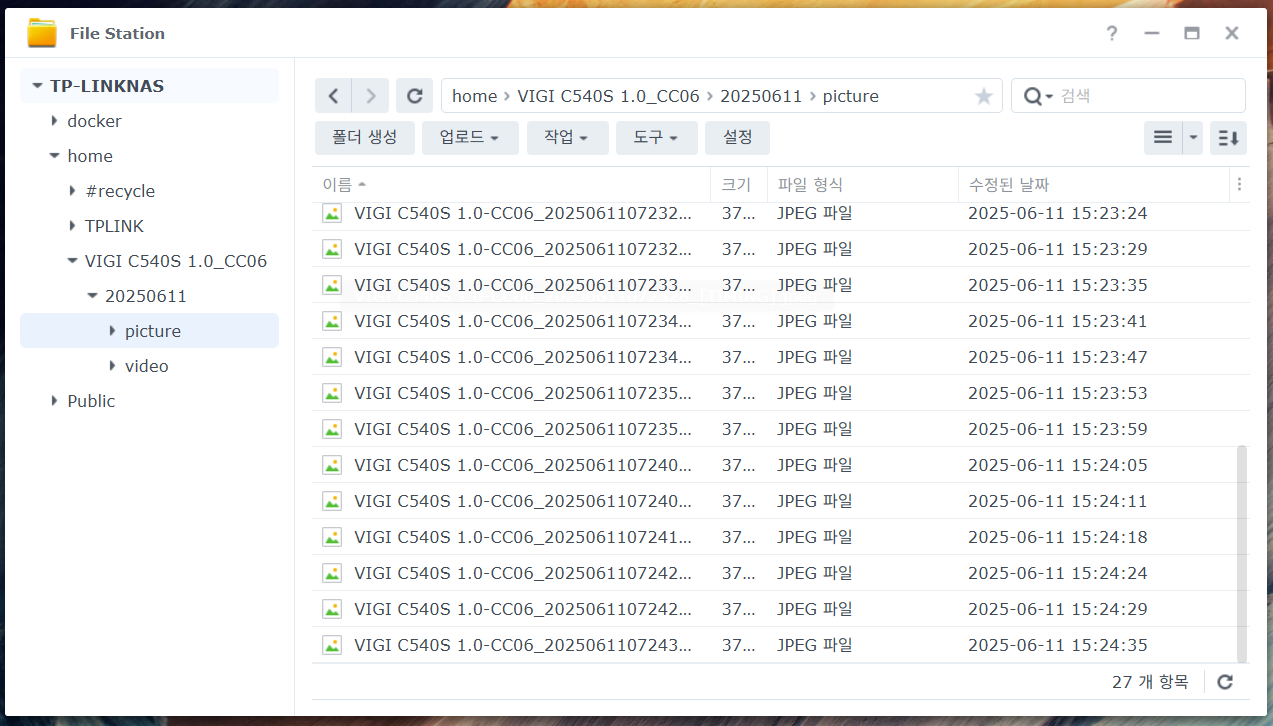Click the File Station folder logo
The image size is (1273, 726).
coord(42,33)
